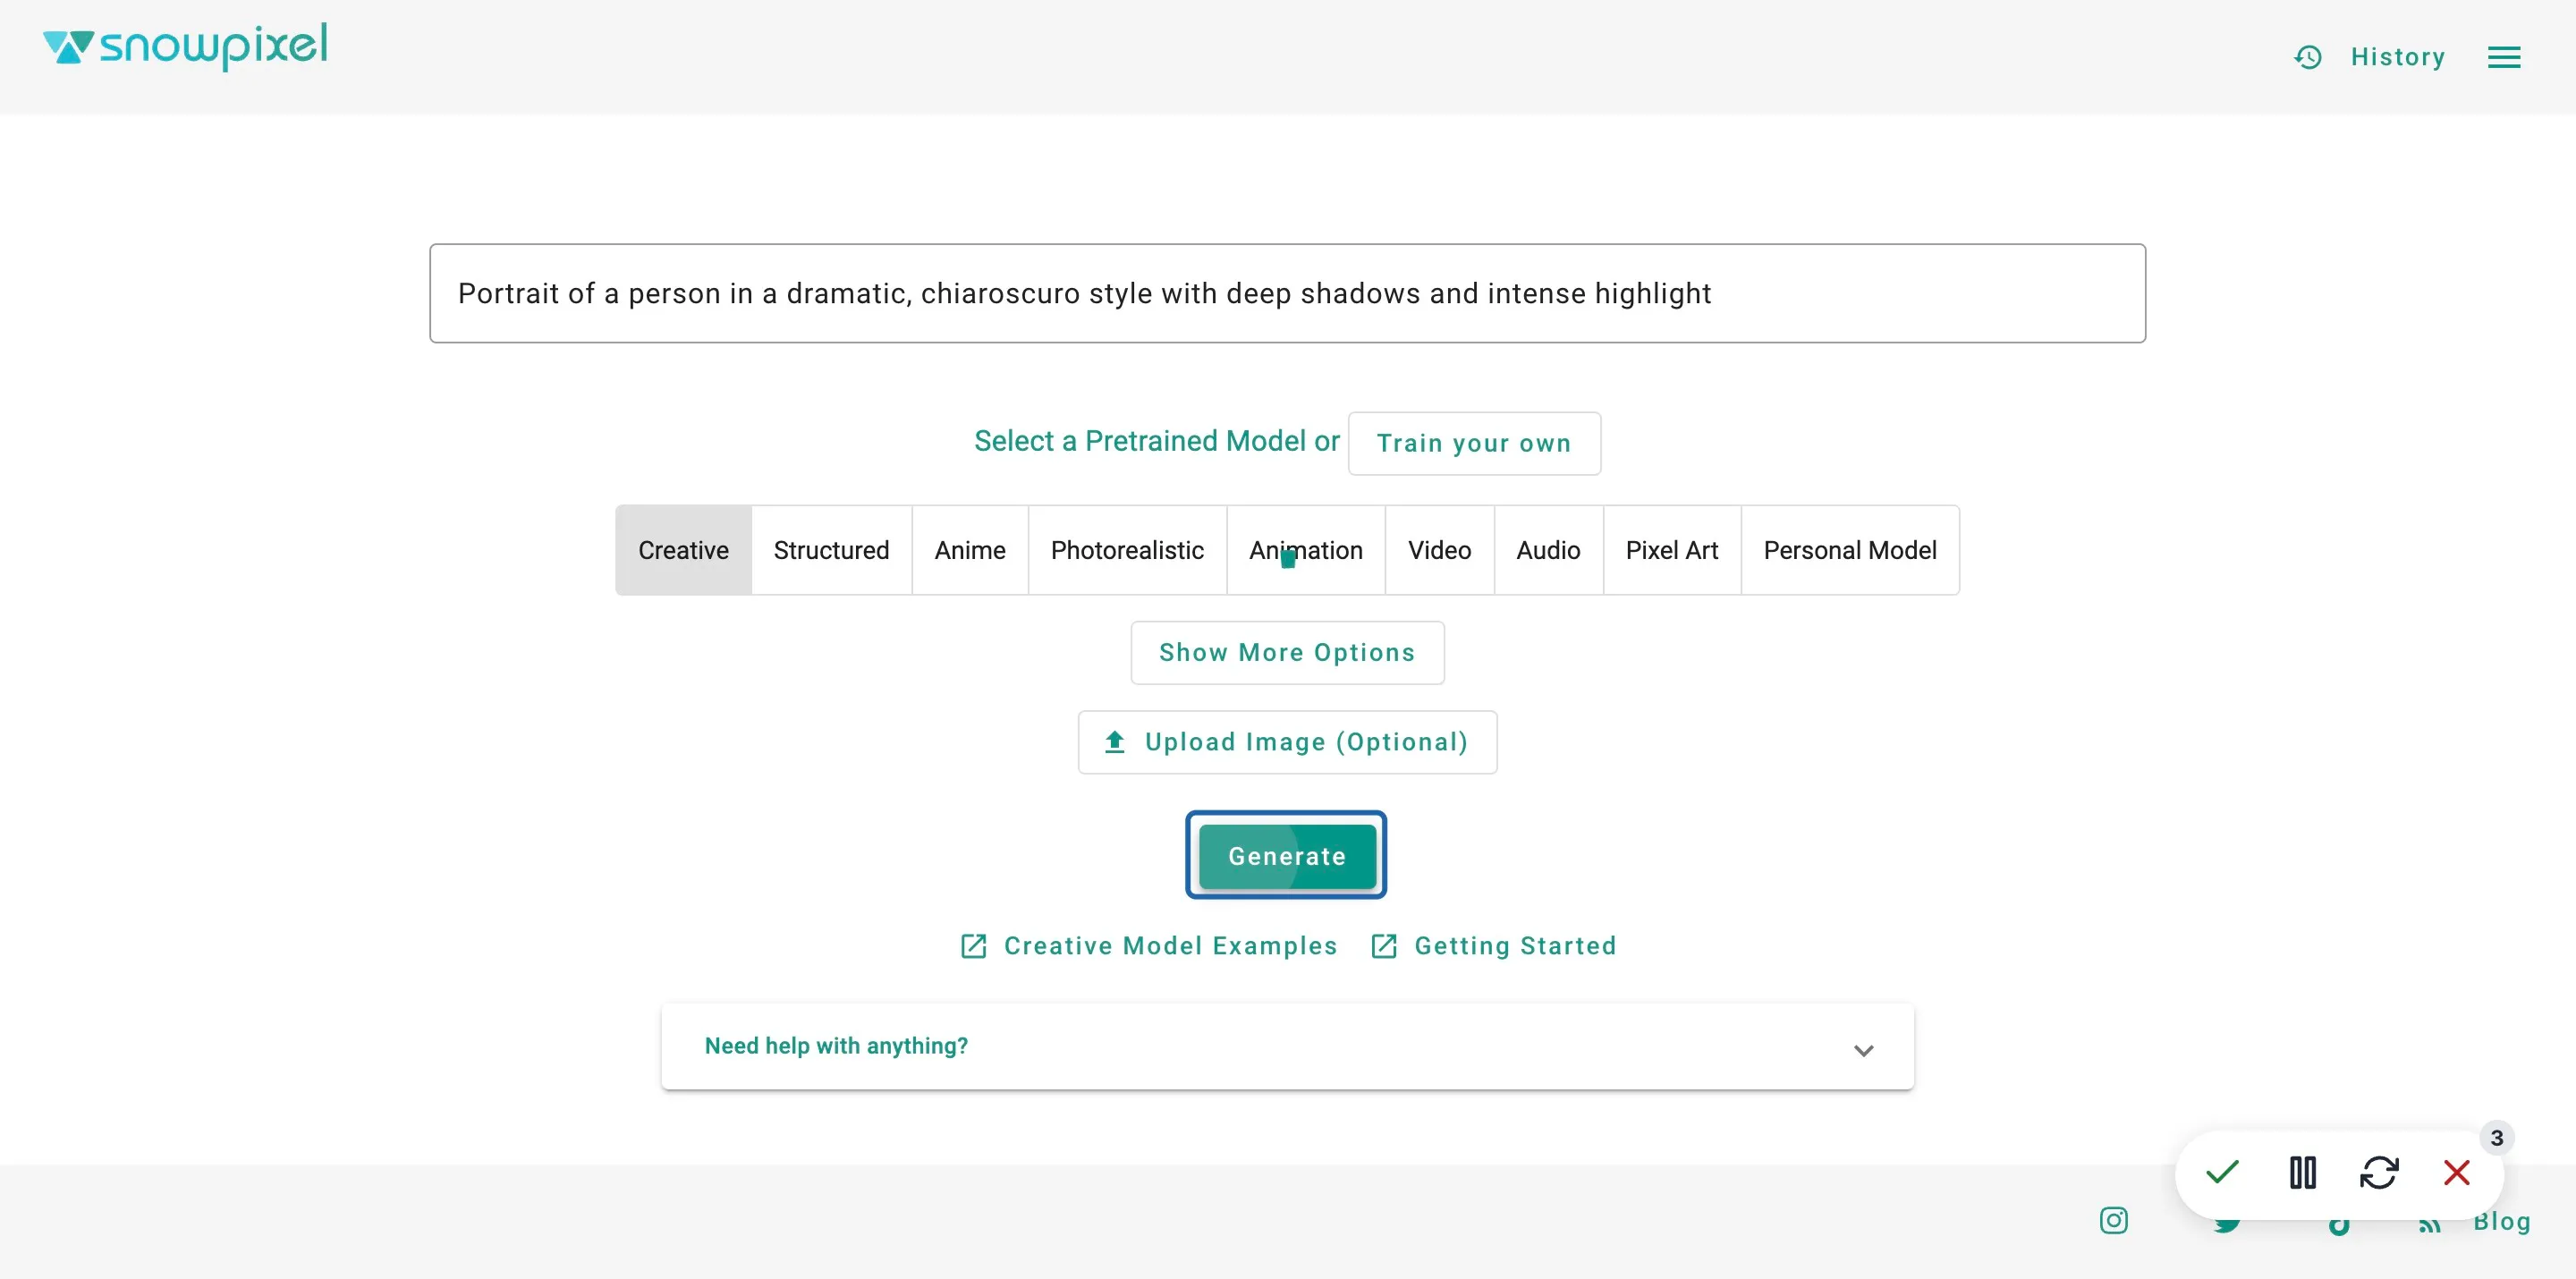Expand the Need help with anything chevron
This screenshot has width=2576, height=1279.
(x=1863, y=1050)
